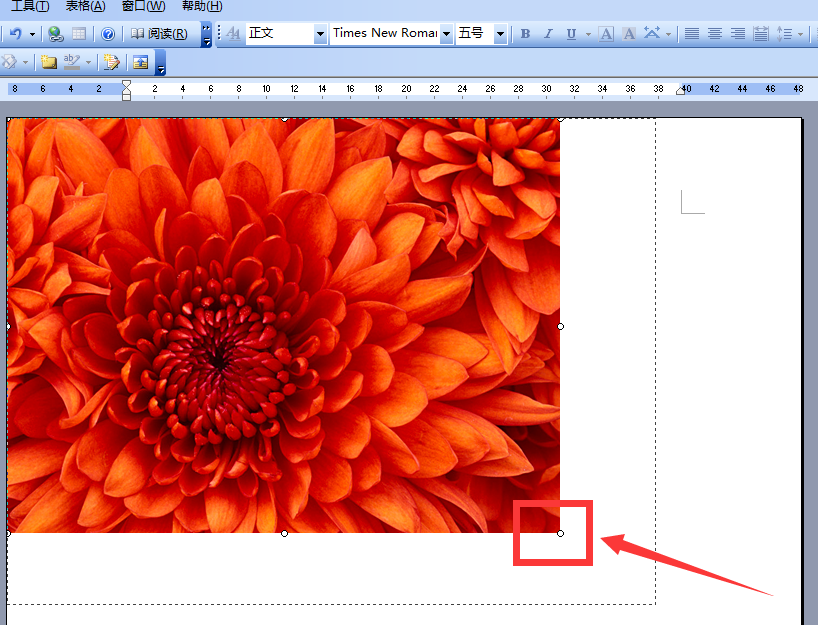Toggle Underline formatting
Screen dimensions: 818x625
pyautogui.click(x=571, y=34)
